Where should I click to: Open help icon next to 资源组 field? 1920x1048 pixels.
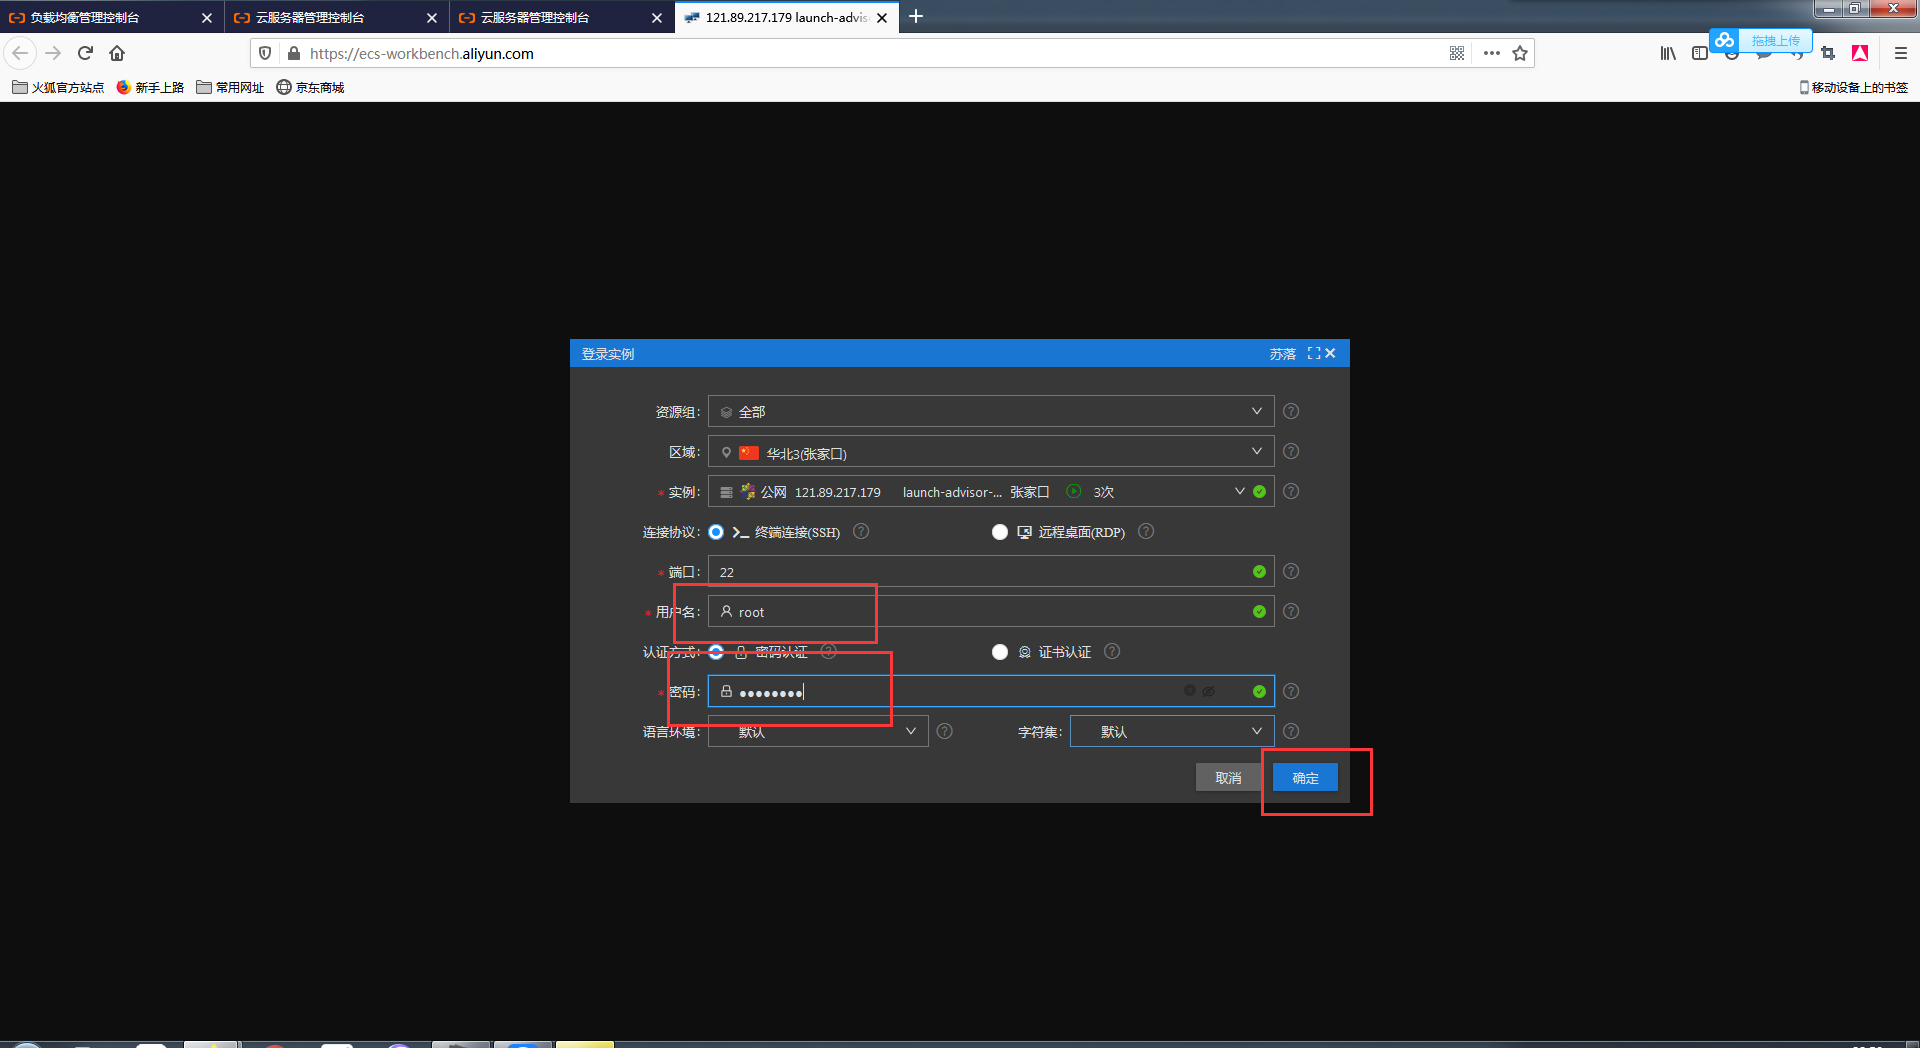click(x=1291, y=411)
